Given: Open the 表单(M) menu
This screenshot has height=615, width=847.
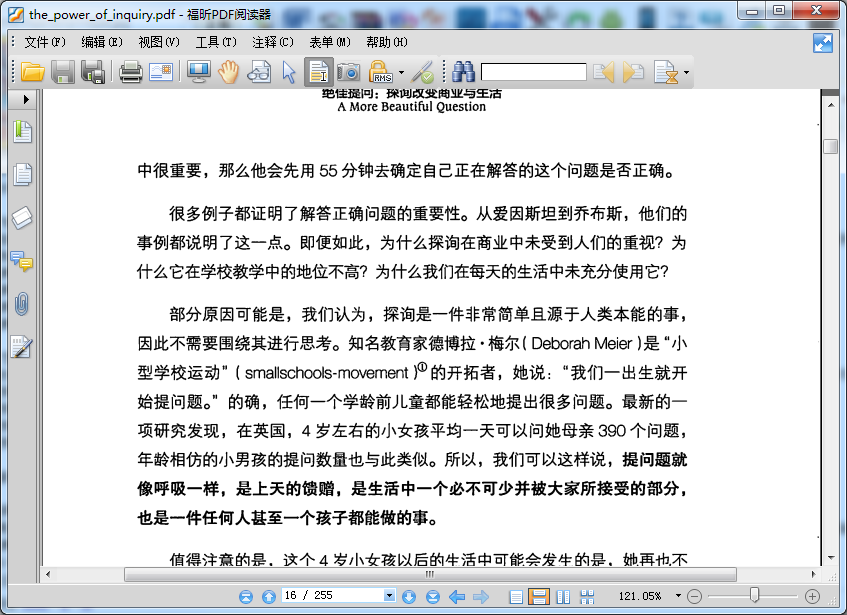Looking at the screenshot, I should pos(330,42).
